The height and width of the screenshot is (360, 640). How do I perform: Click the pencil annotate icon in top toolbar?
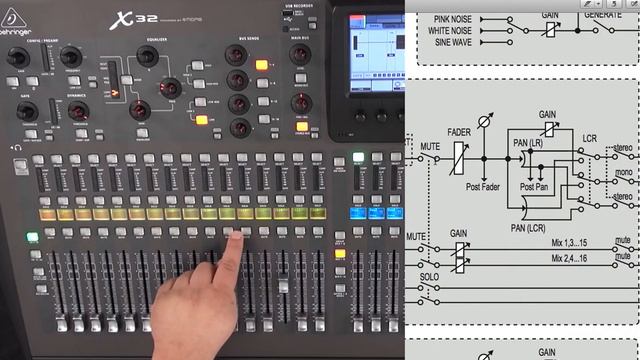tap(587, 4)
